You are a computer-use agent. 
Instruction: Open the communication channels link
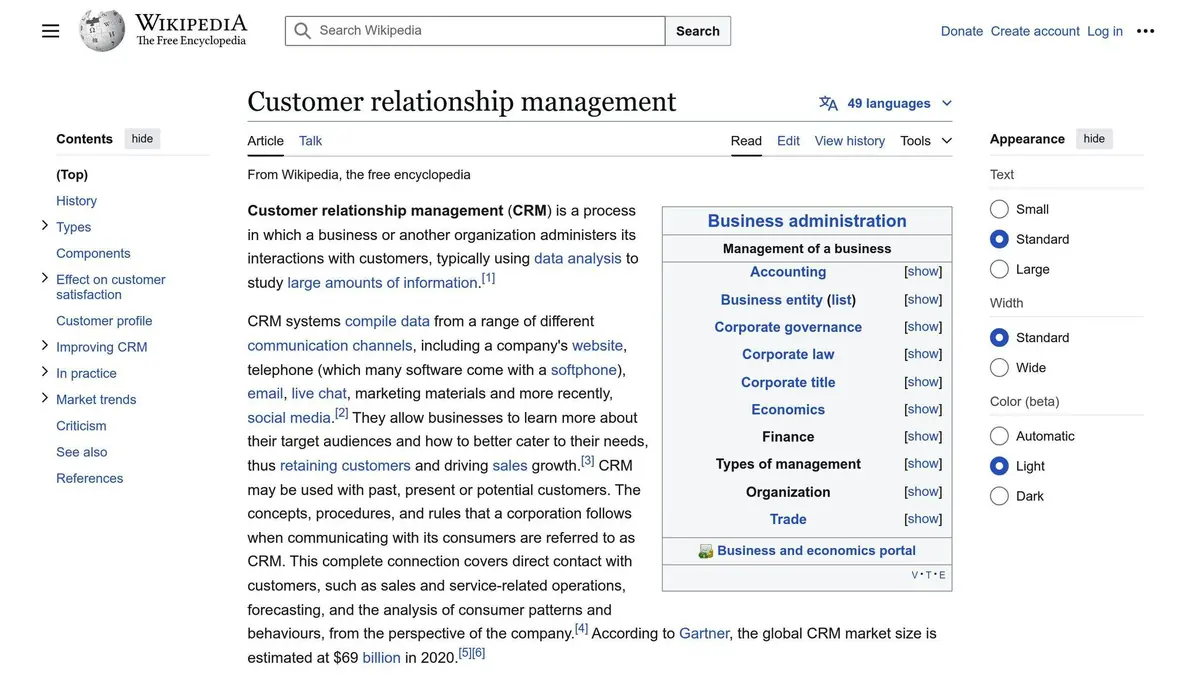click(330, 345)
